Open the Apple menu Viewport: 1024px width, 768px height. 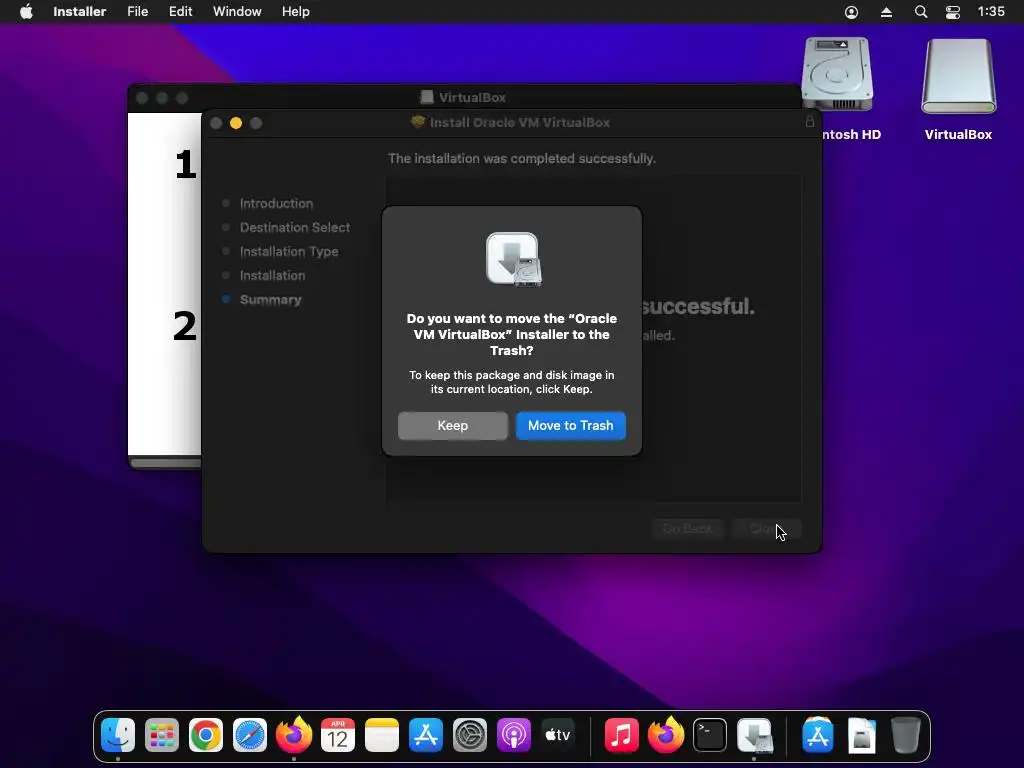coord(26,12)
